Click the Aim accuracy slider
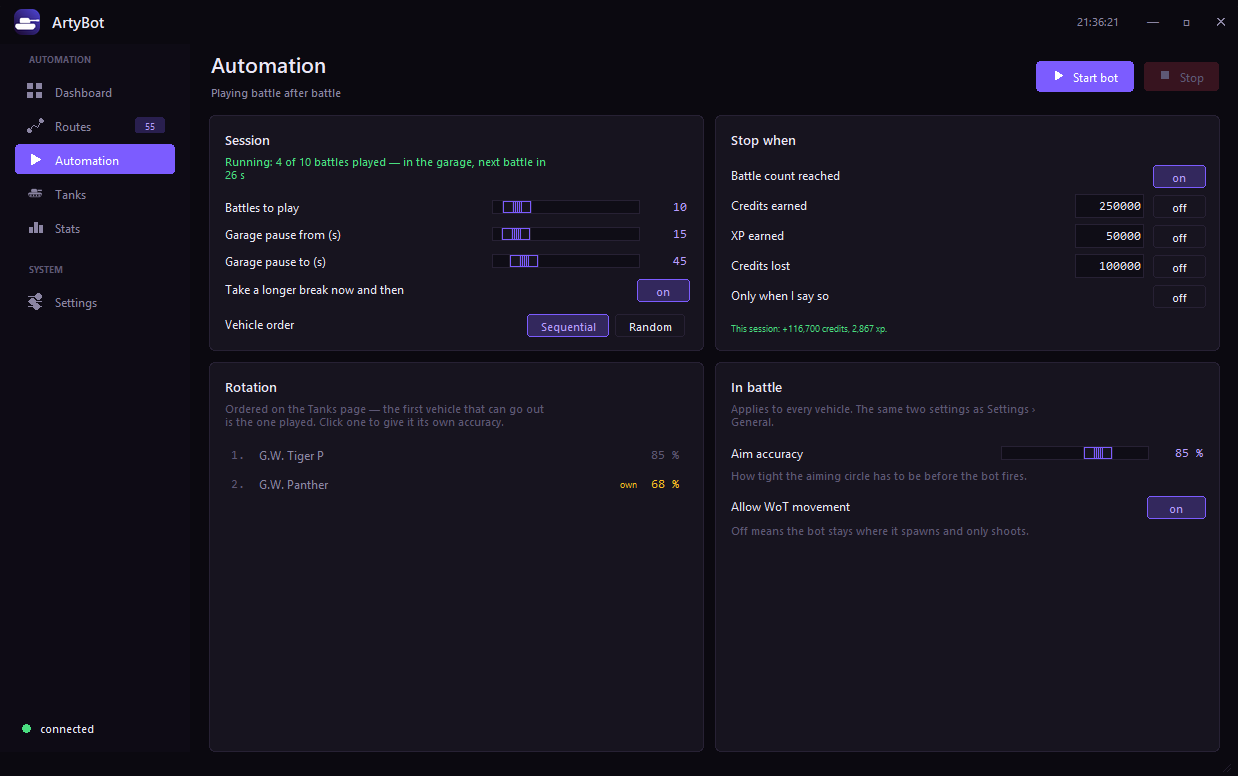Image resolution: width=1238 pixels, height=776 pixels. click(1075, 453)
